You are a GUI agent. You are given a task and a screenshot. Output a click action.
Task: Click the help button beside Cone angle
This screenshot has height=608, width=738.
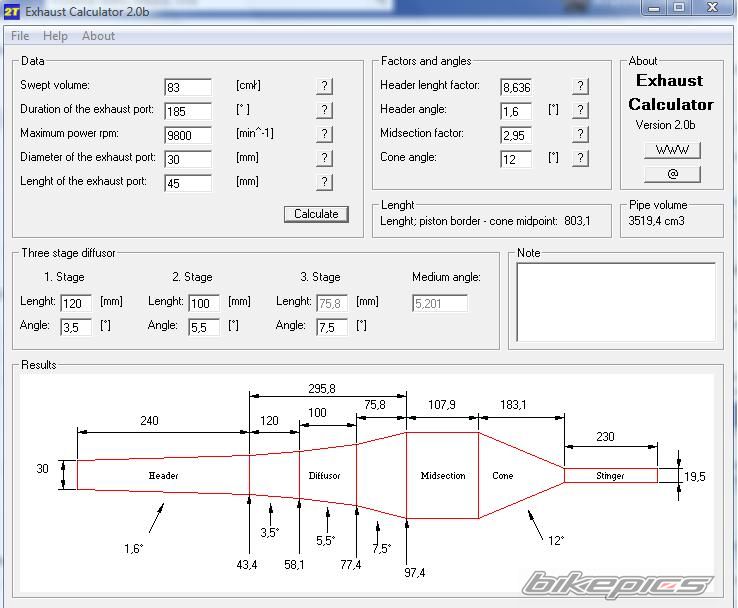[580, 158]
